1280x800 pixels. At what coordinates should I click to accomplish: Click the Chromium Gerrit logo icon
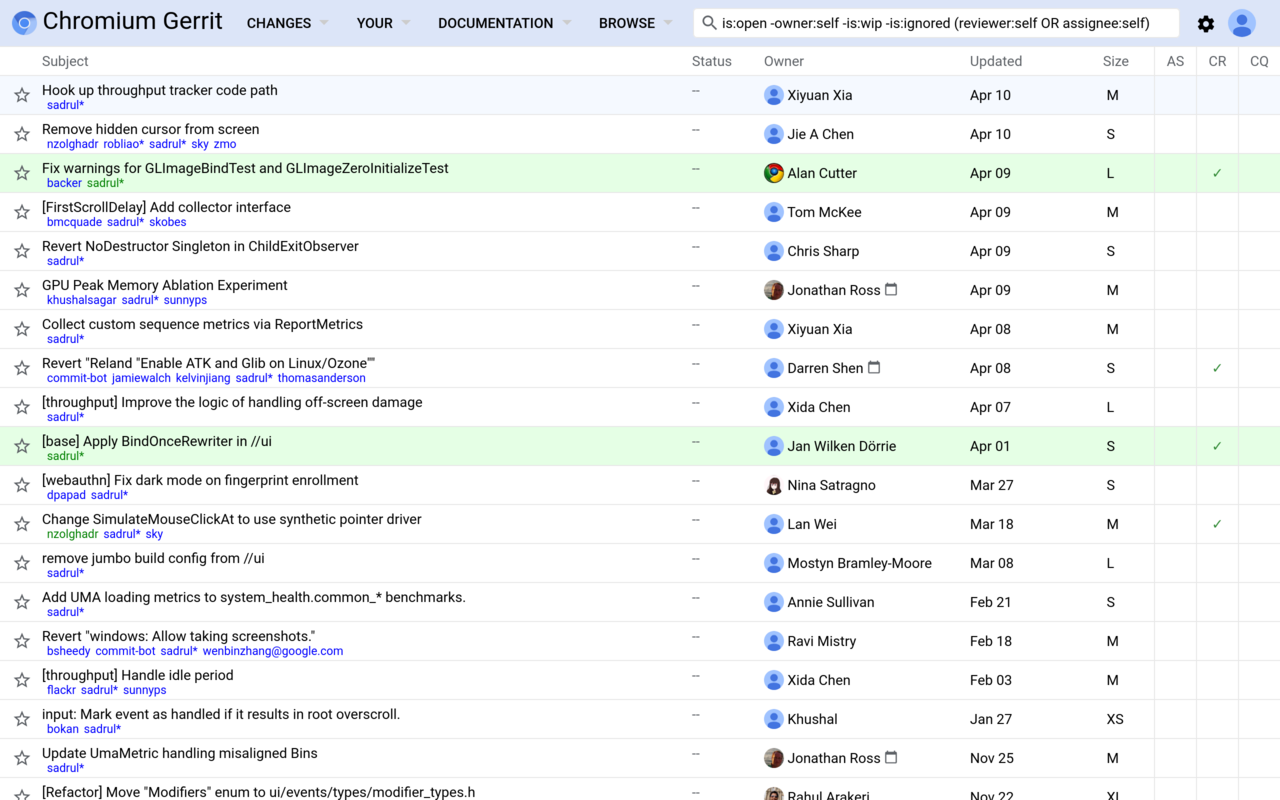click(x=24, y=23)
